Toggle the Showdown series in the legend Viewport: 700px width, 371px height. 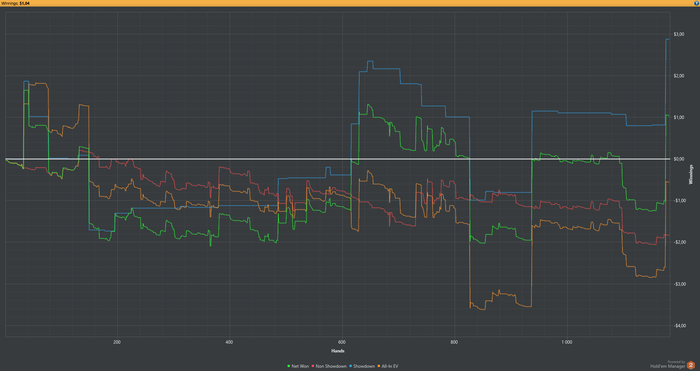point(362,366)
